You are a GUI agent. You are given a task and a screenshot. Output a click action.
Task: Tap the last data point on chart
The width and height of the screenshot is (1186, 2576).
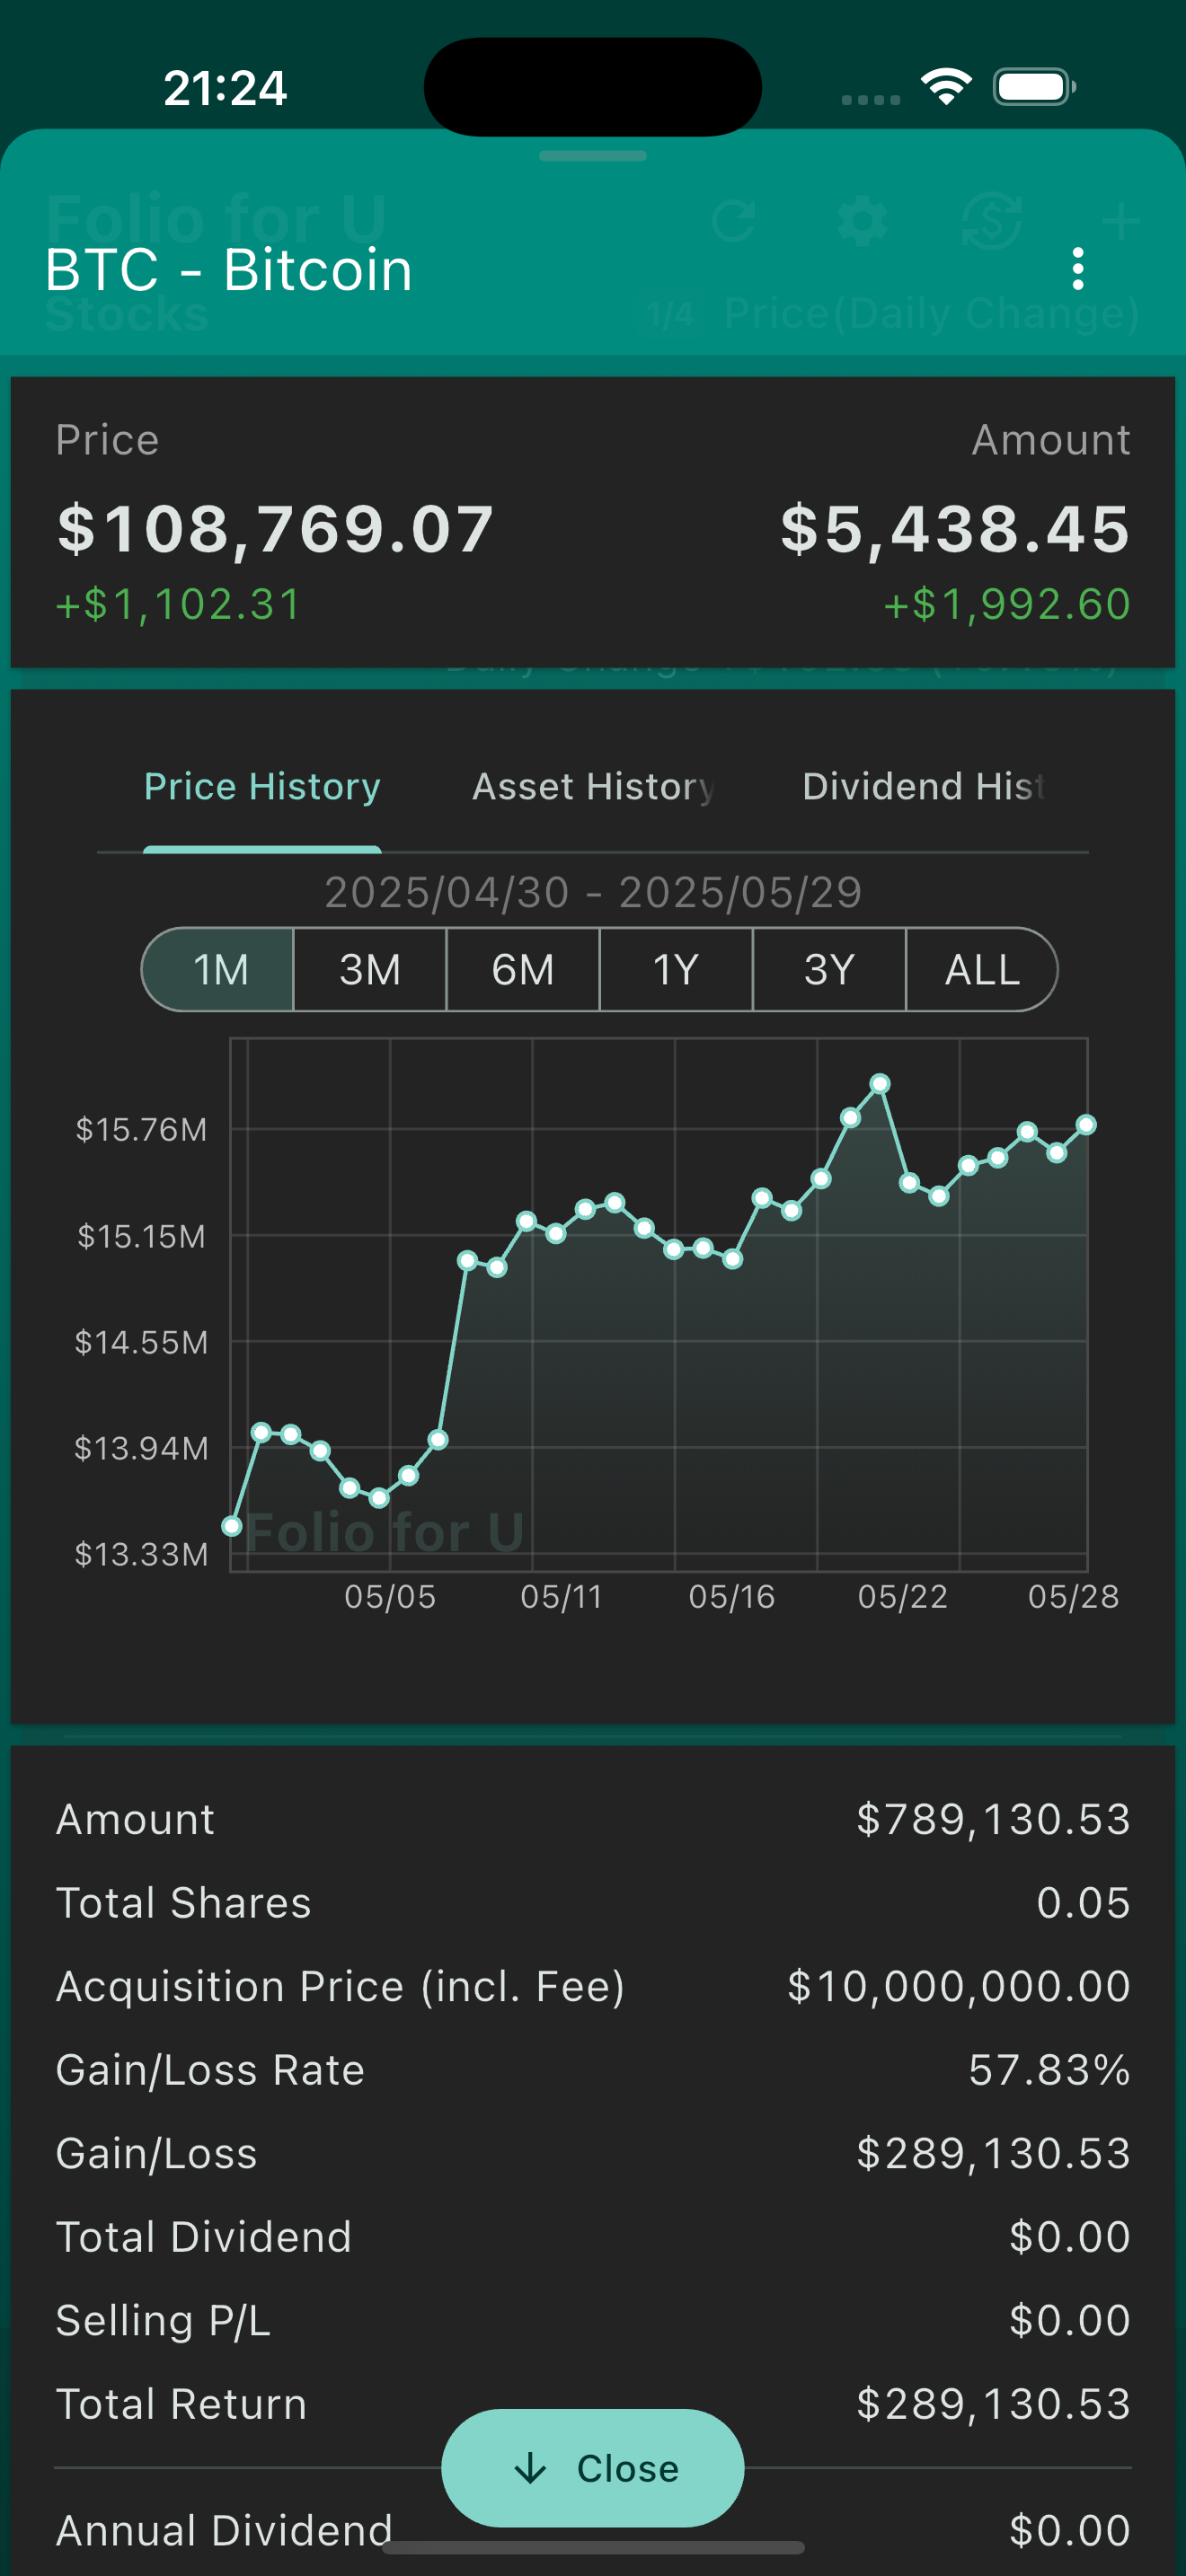[x=1087, y=1125]
